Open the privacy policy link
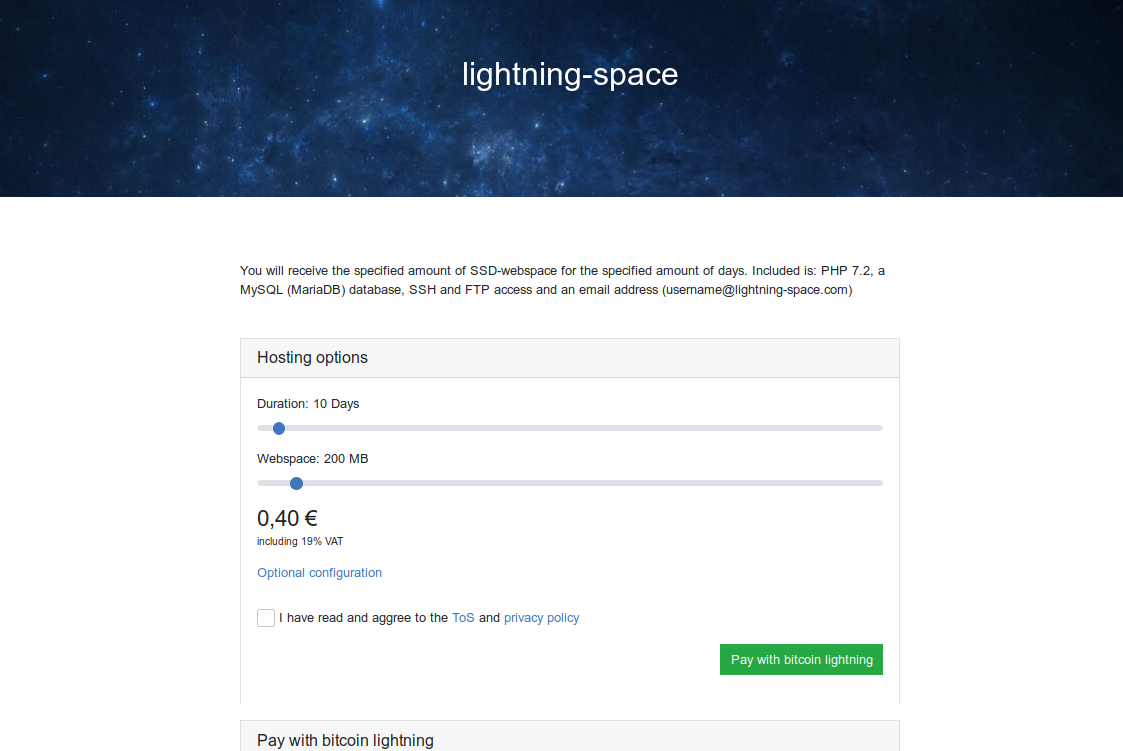 [x=541, y=618]
